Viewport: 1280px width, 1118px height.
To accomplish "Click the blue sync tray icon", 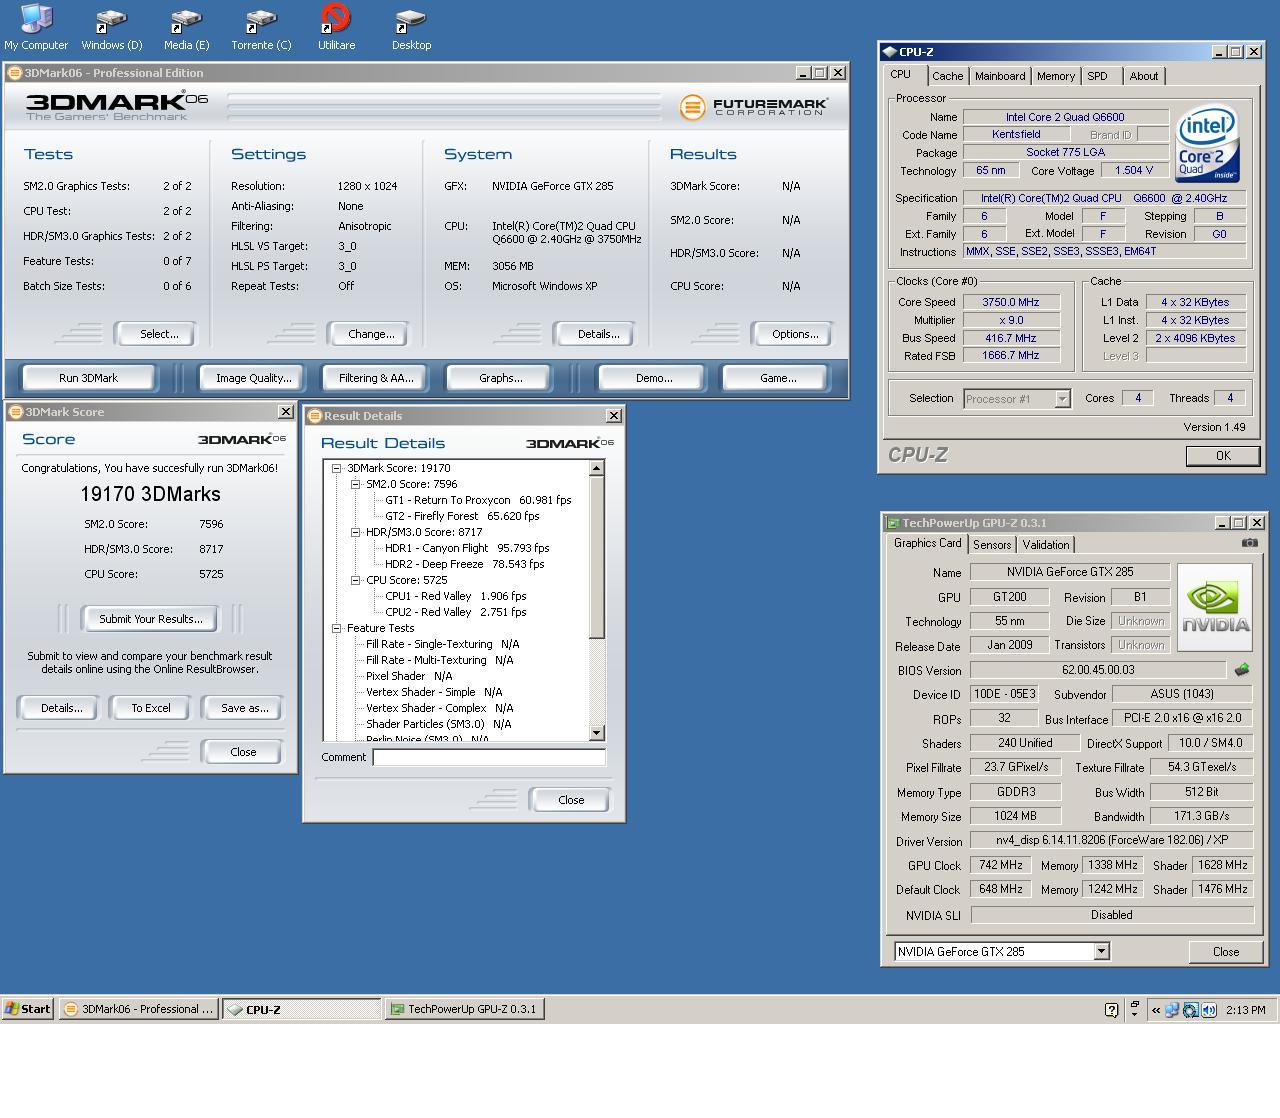I will [x=1190, y=1010].
